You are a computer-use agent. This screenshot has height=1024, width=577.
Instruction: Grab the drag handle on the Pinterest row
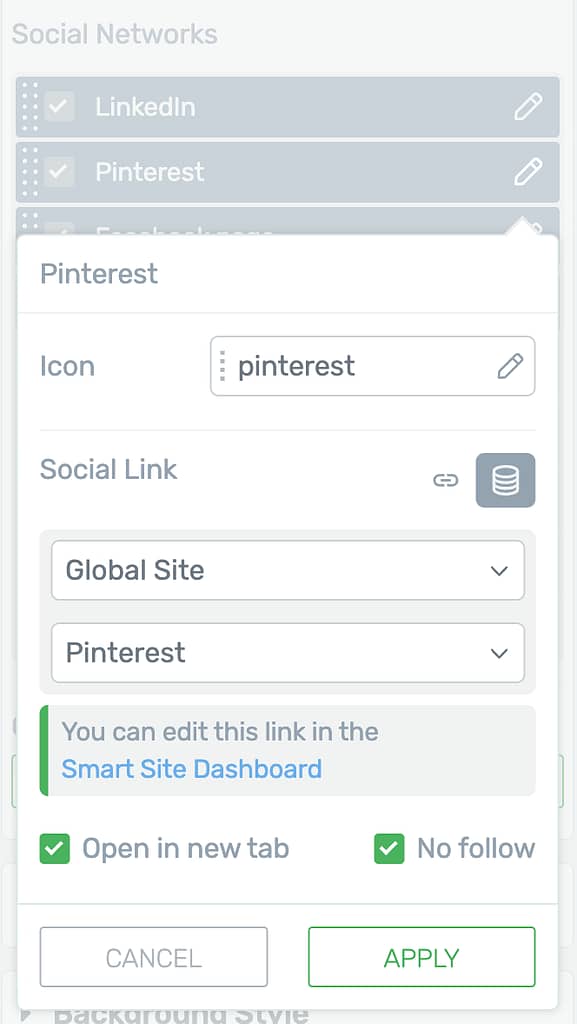[30, 172]
